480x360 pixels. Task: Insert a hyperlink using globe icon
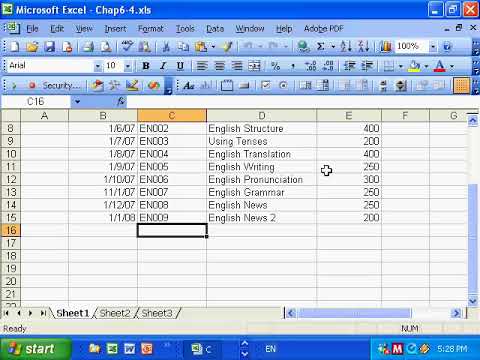coord(303,46)
